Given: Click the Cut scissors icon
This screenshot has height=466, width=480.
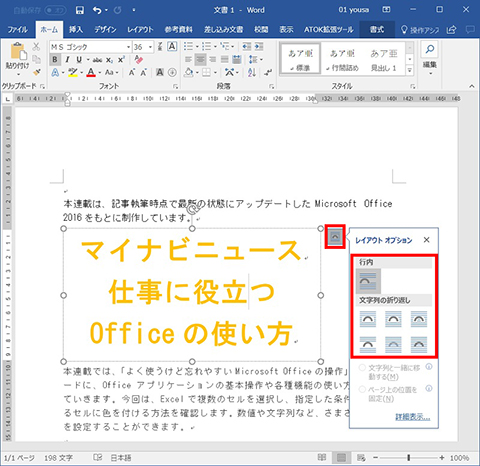Looking at the screenshot, I should point(36,47).
